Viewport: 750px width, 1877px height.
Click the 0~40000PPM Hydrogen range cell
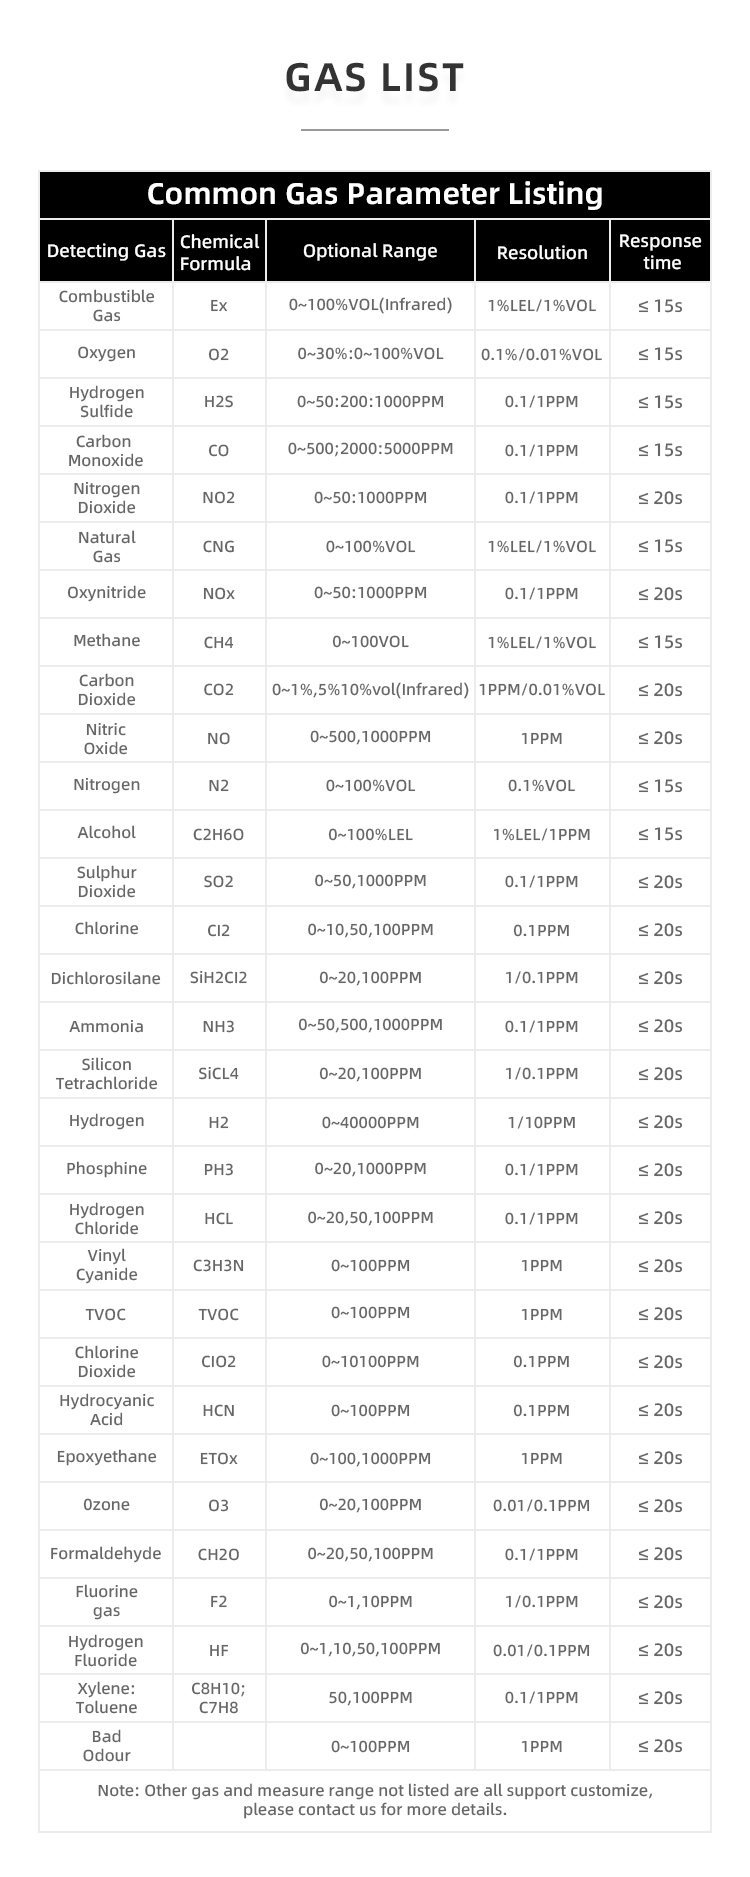[x=370, y=1122]
